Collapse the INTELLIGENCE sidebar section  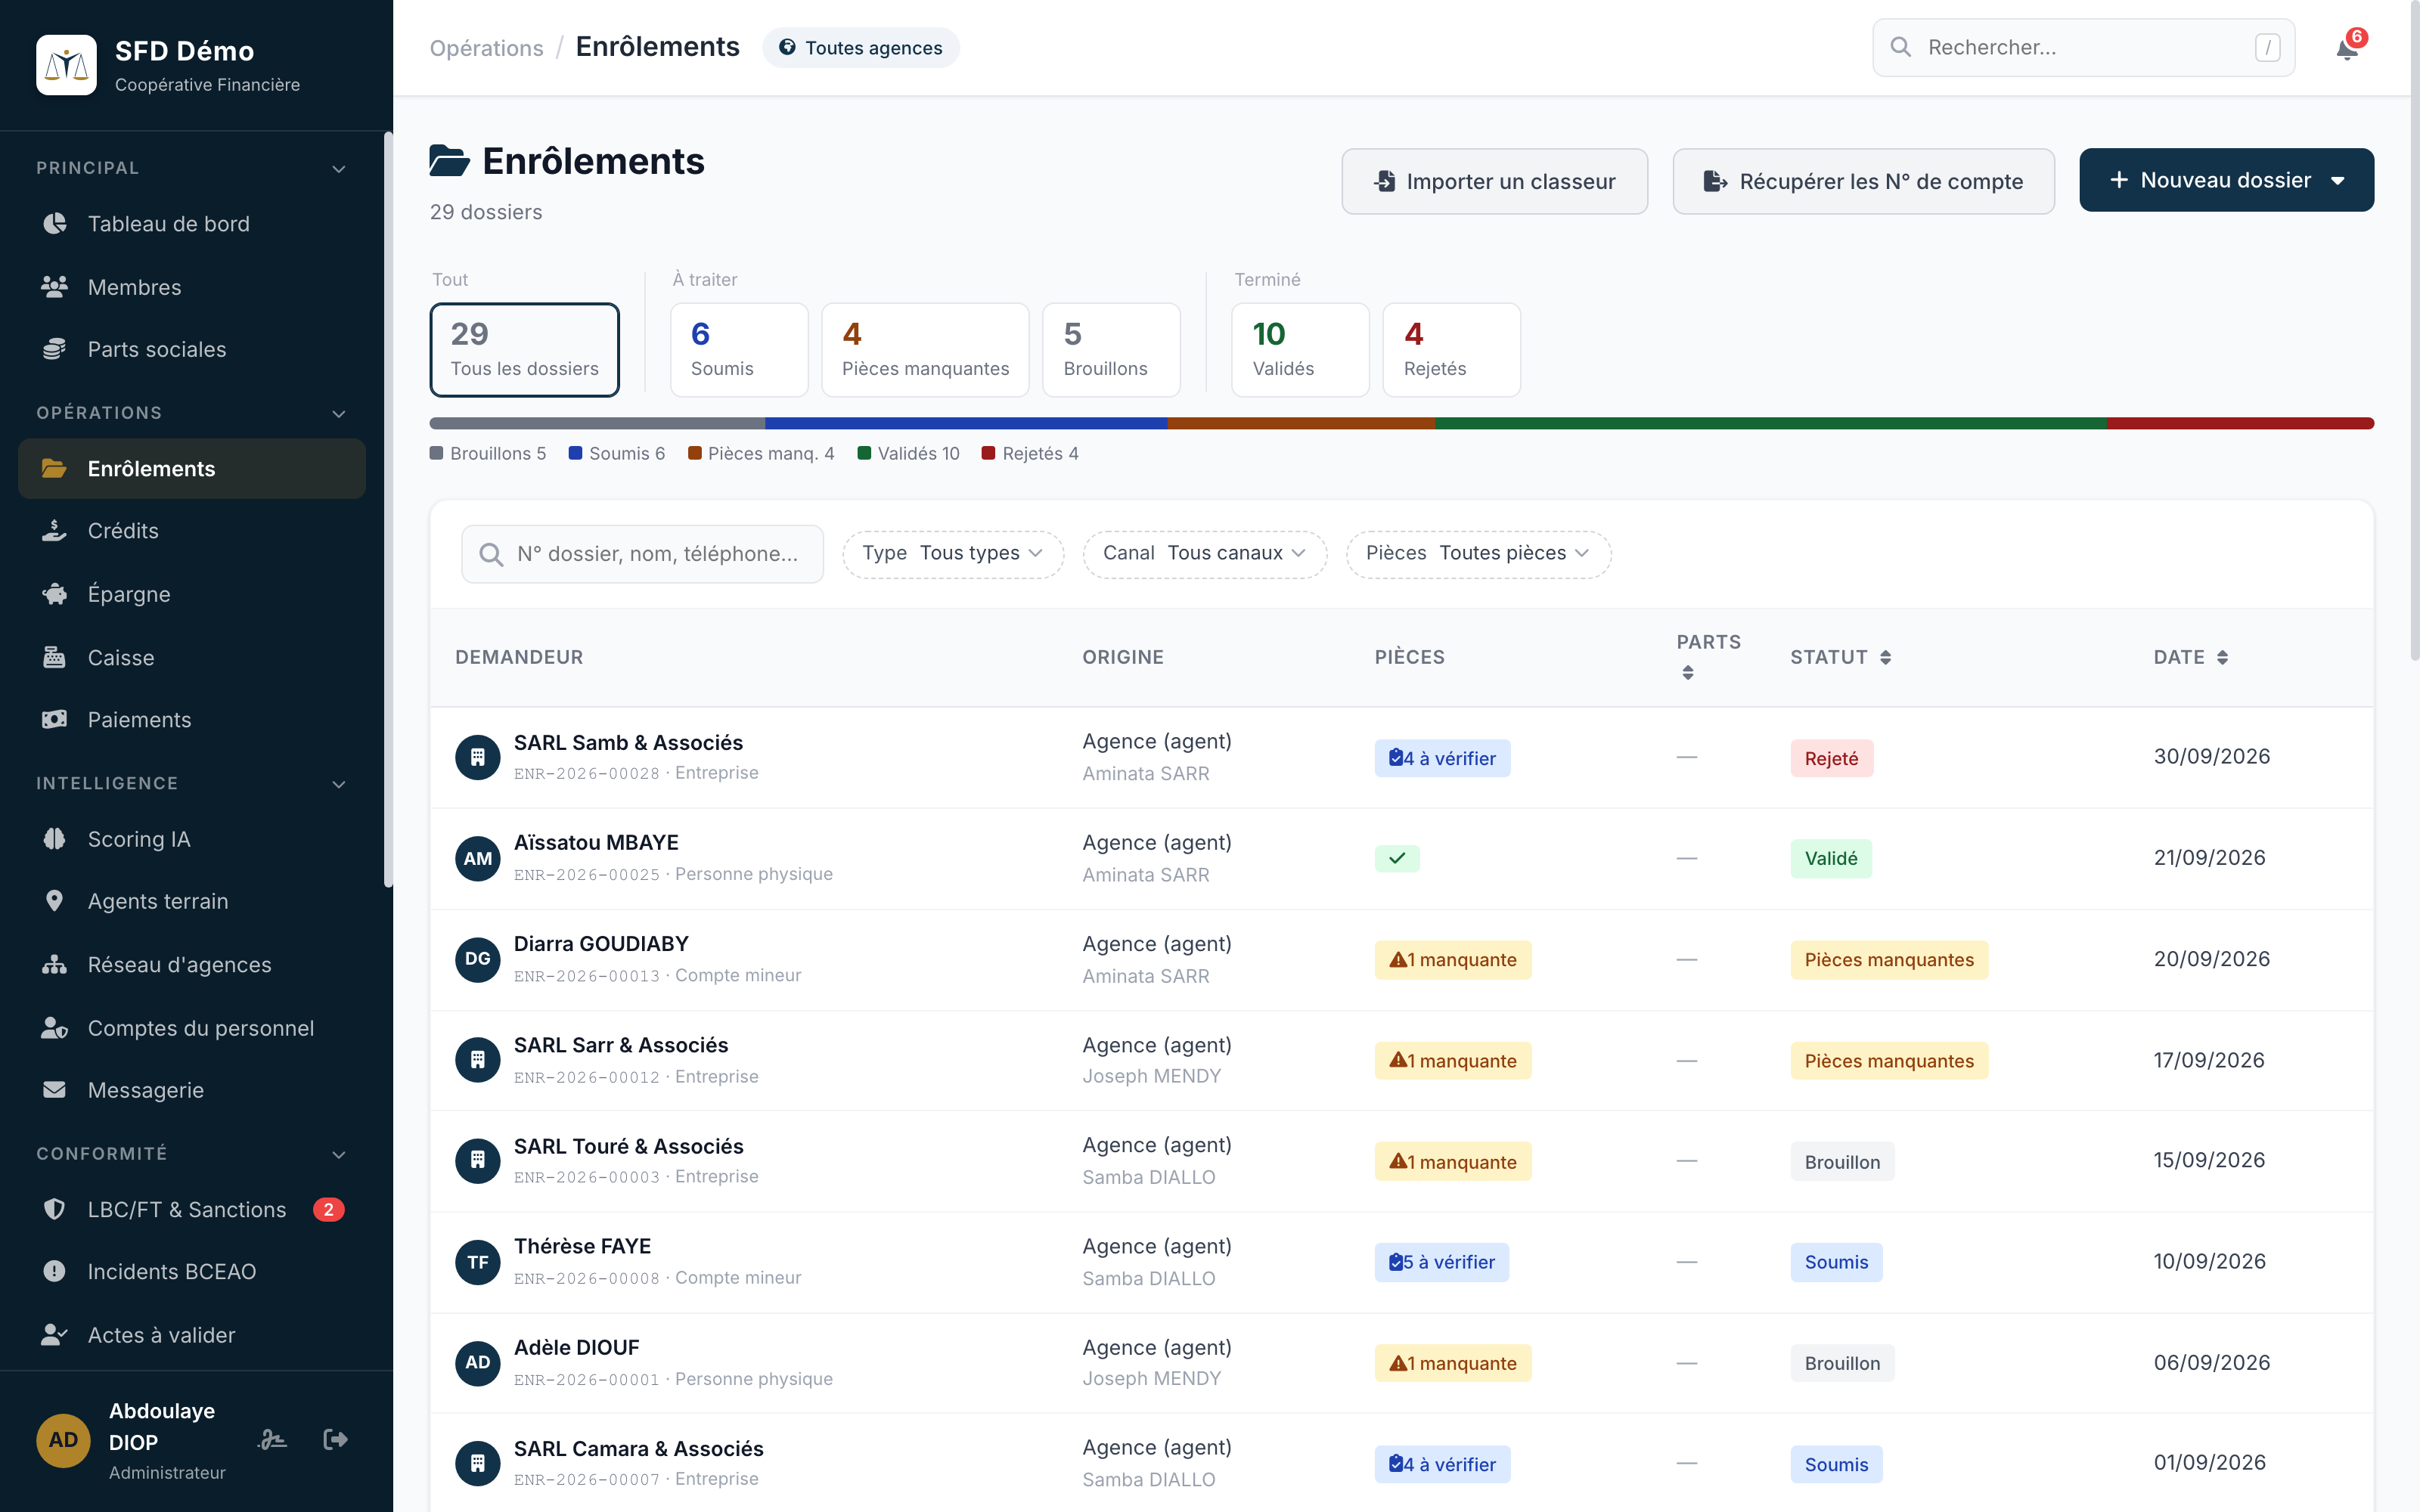point(192,783)
